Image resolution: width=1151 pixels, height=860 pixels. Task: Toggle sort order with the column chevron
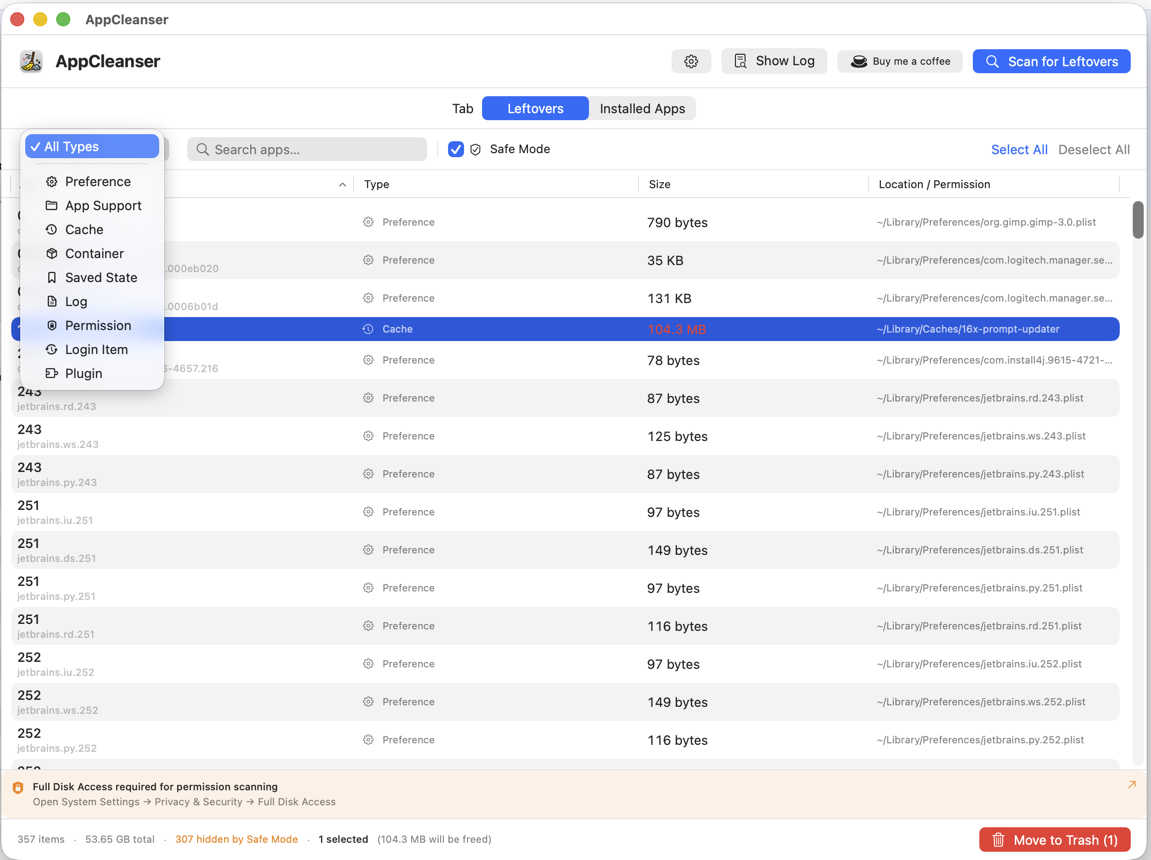(342, 185)
